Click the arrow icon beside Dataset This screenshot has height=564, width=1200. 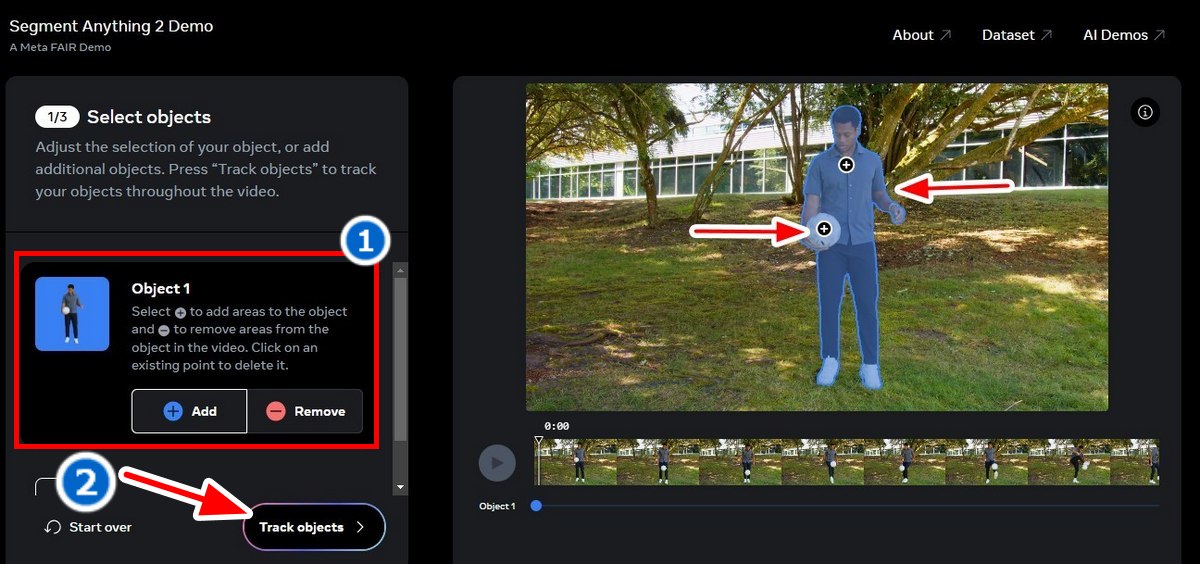(1046, 35)
